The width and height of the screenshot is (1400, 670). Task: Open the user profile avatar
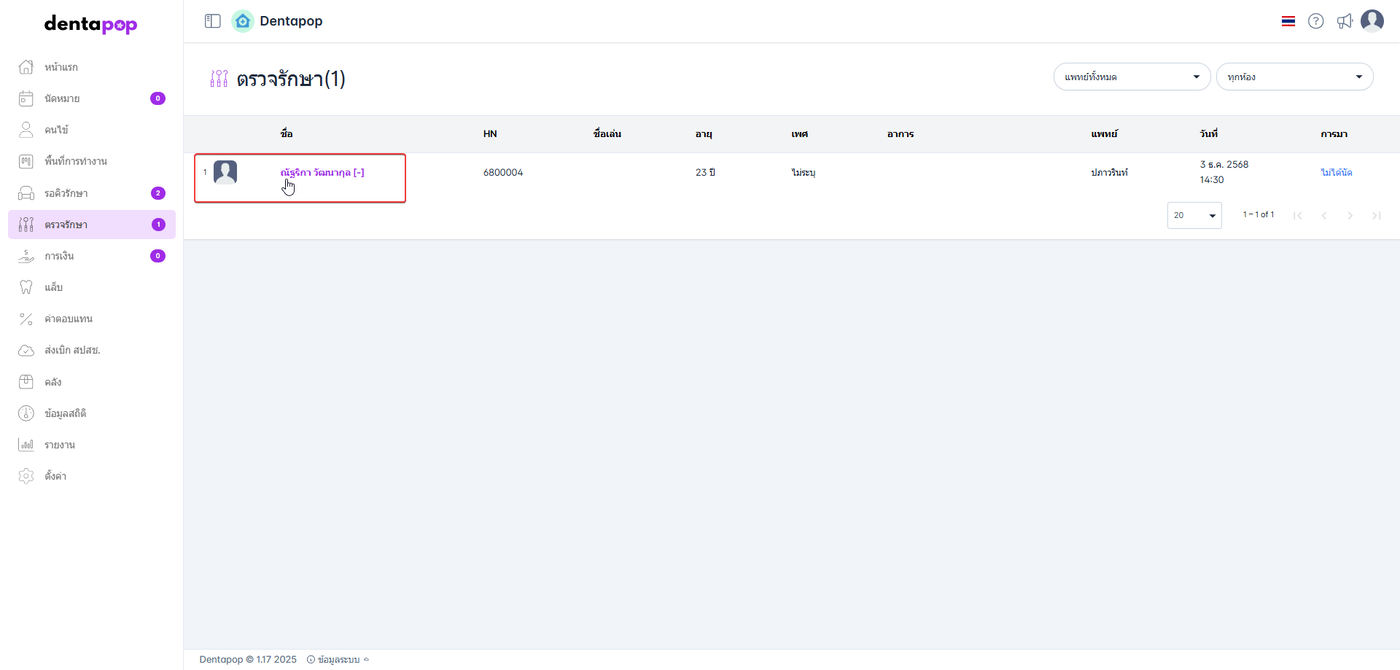click(x=1372, y=21)
